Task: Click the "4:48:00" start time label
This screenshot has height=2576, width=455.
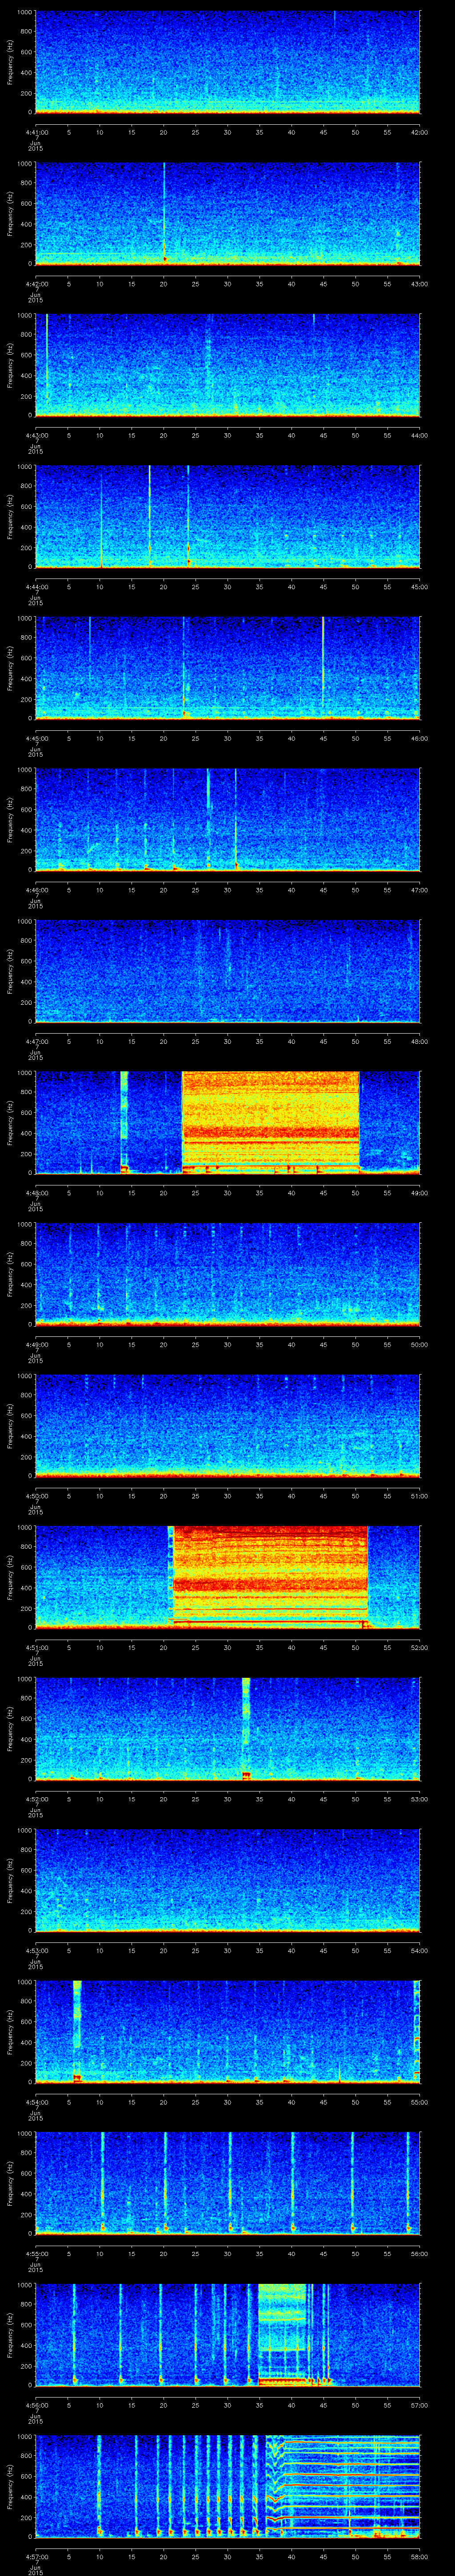Action: click(x=36, y=1193)
